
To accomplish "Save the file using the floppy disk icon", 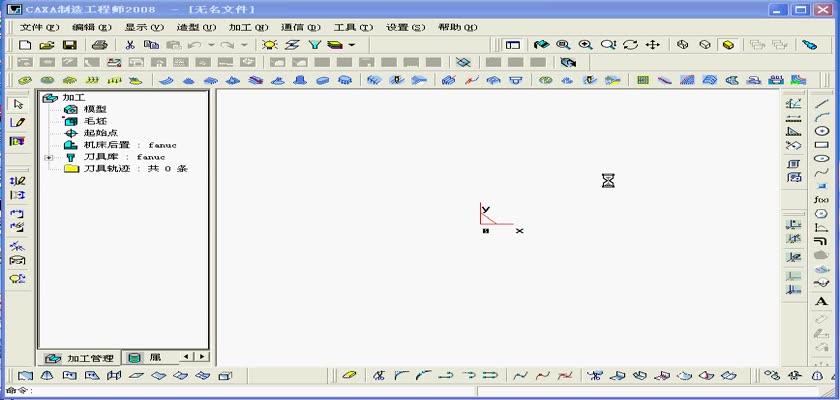I will [x=70, y=45].
